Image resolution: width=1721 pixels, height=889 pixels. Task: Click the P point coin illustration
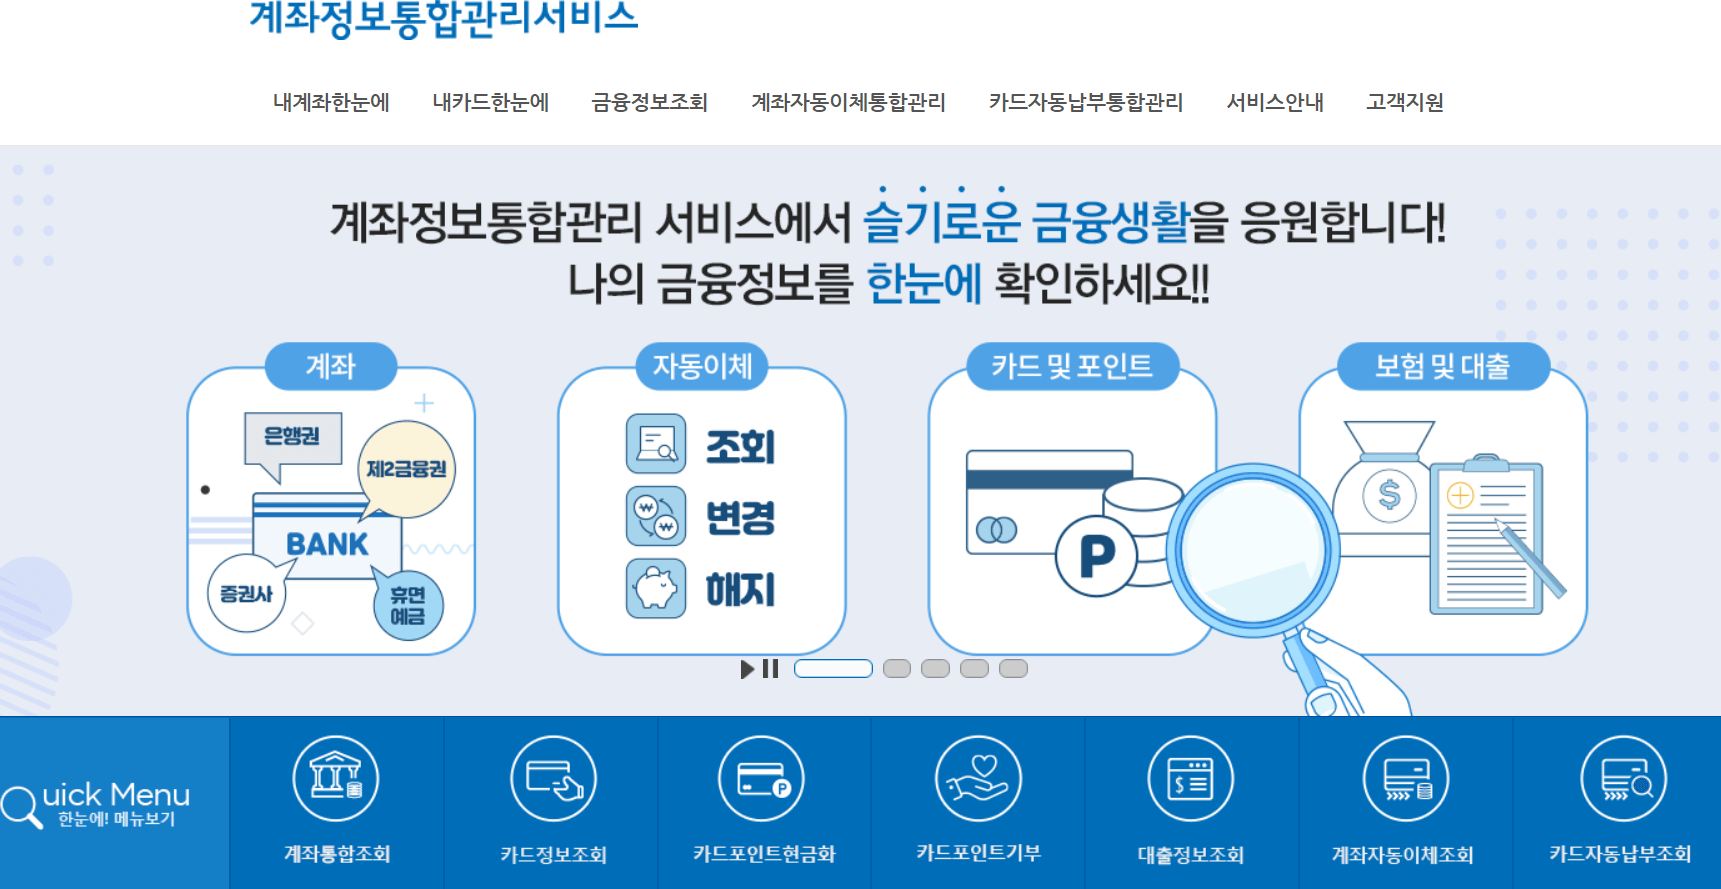[x=1097, y=556]
